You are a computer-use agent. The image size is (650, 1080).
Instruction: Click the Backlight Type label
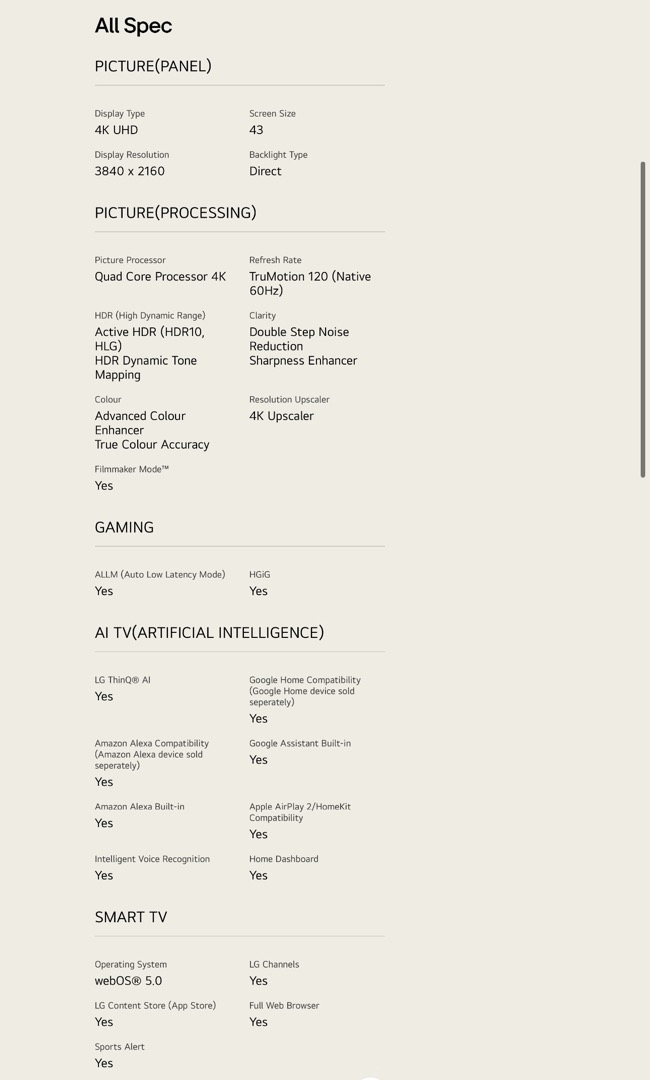pos(278,155)
